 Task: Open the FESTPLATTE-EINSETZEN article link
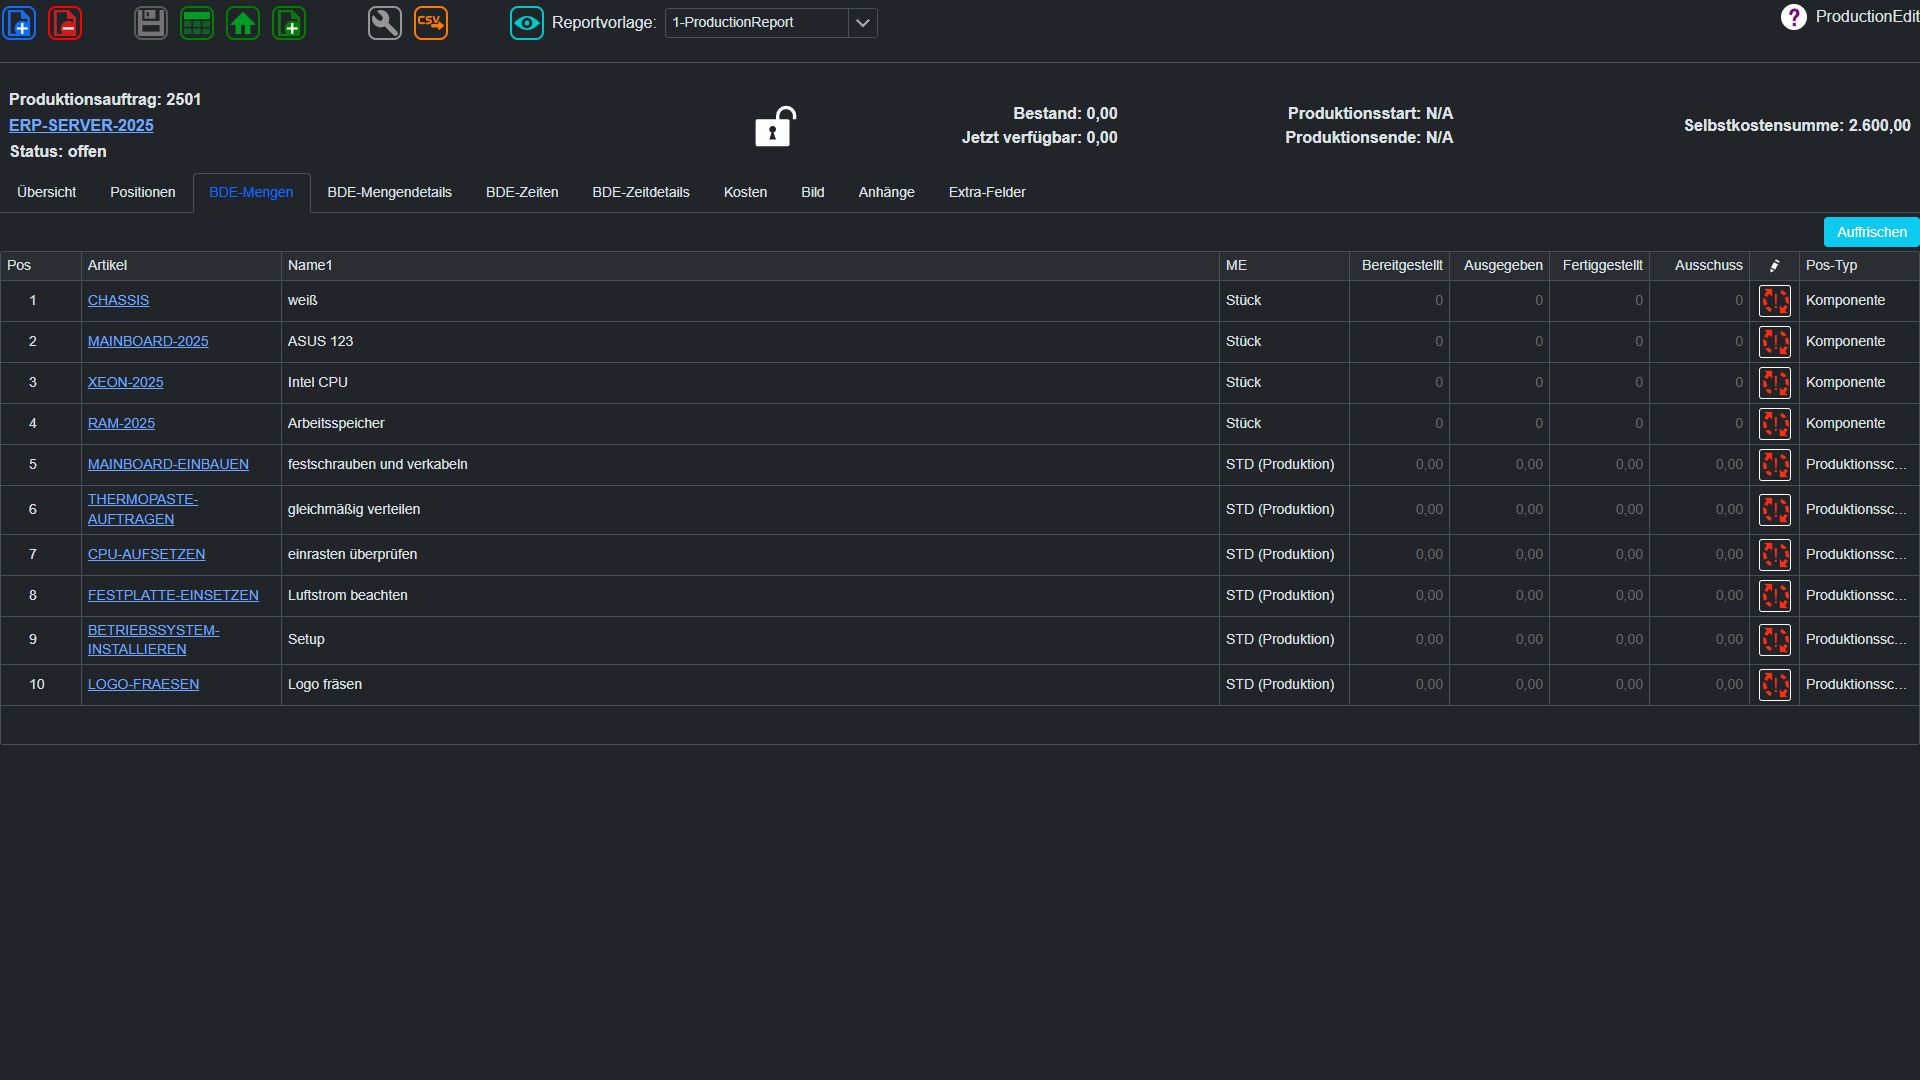pos(173,595)
